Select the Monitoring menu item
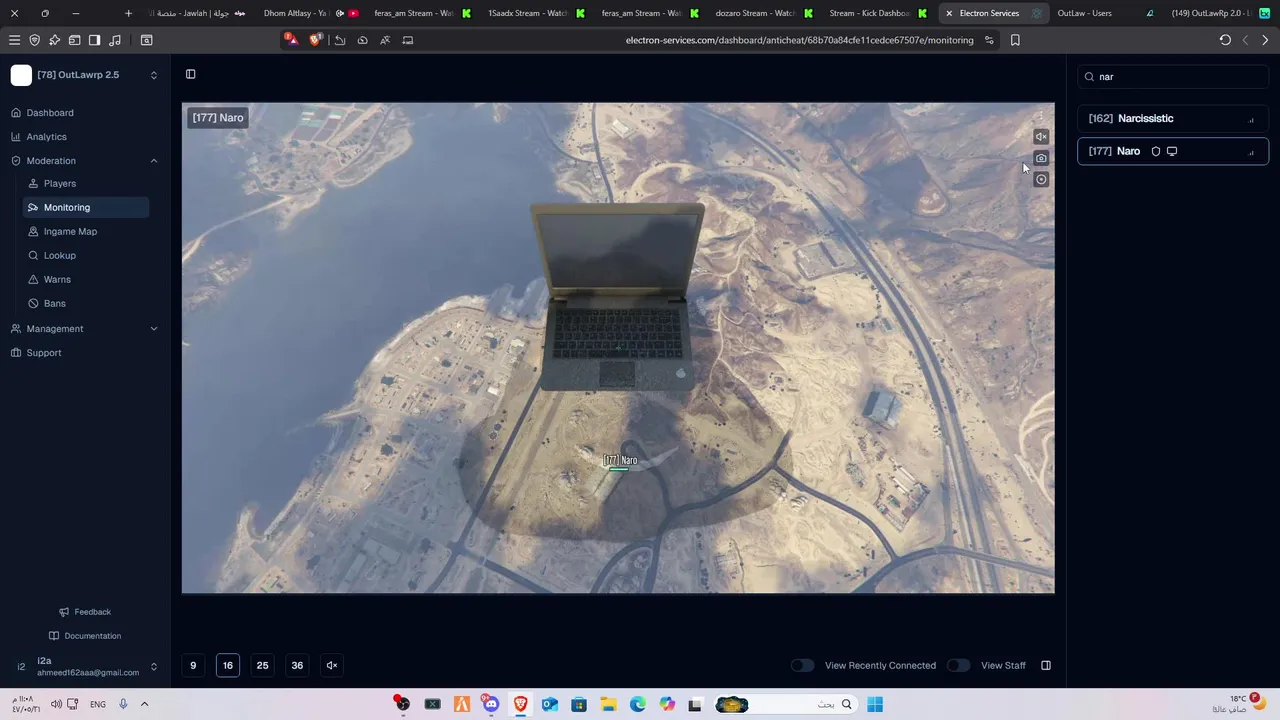 pyautogui.click(x=86, y=207)
